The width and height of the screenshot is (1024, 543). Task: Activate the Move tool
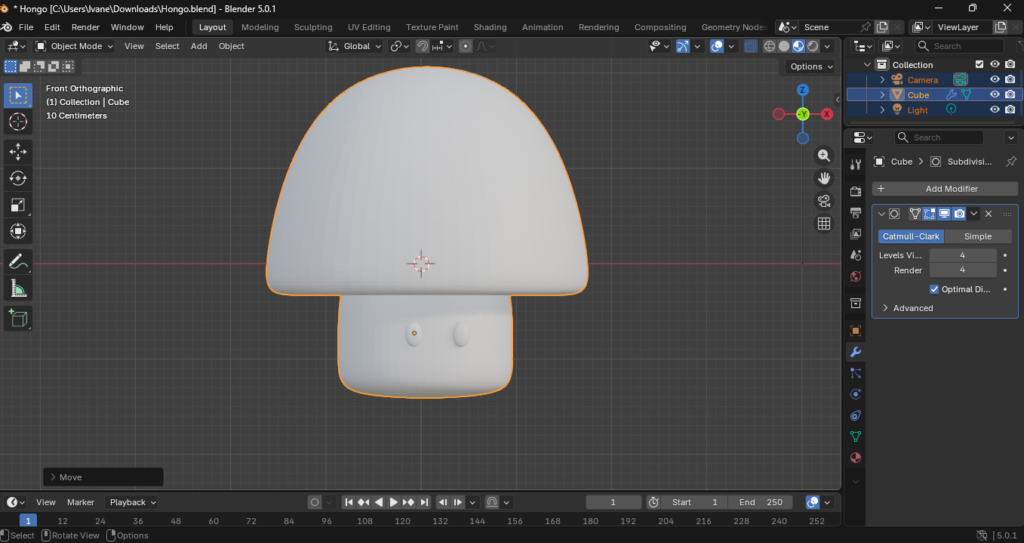[18, 151]
